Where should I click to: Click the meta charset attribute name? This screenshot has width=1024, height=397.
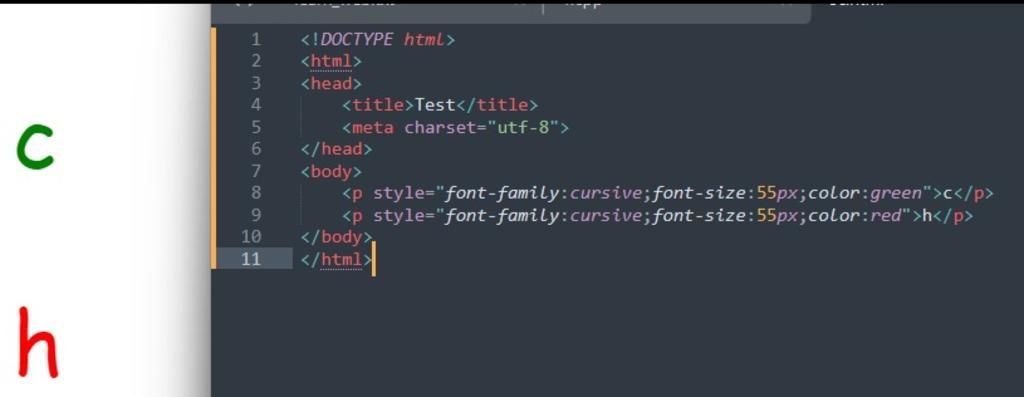[440, 127]
